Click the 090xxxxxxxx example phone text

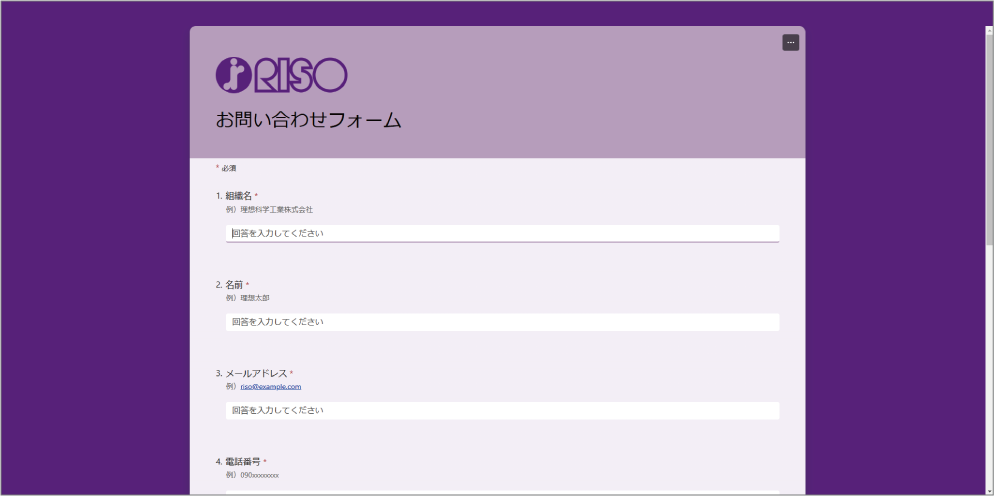pos(259,475)
